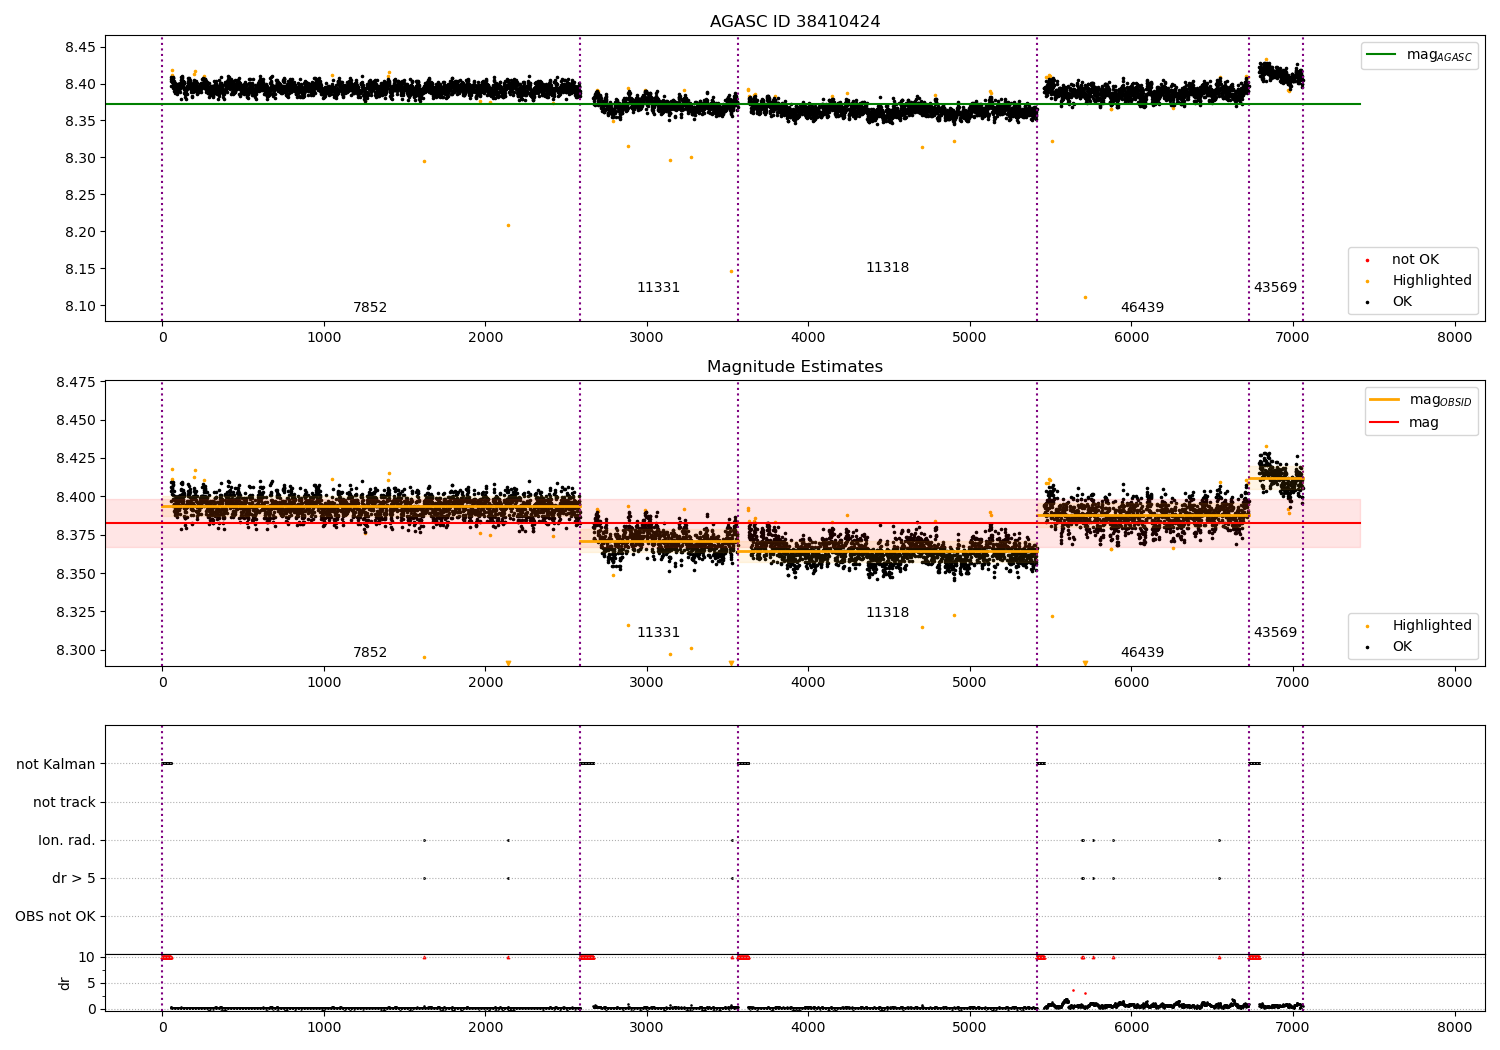Select 'not OK' legend entry in top plot

[x=1415, y=260]
